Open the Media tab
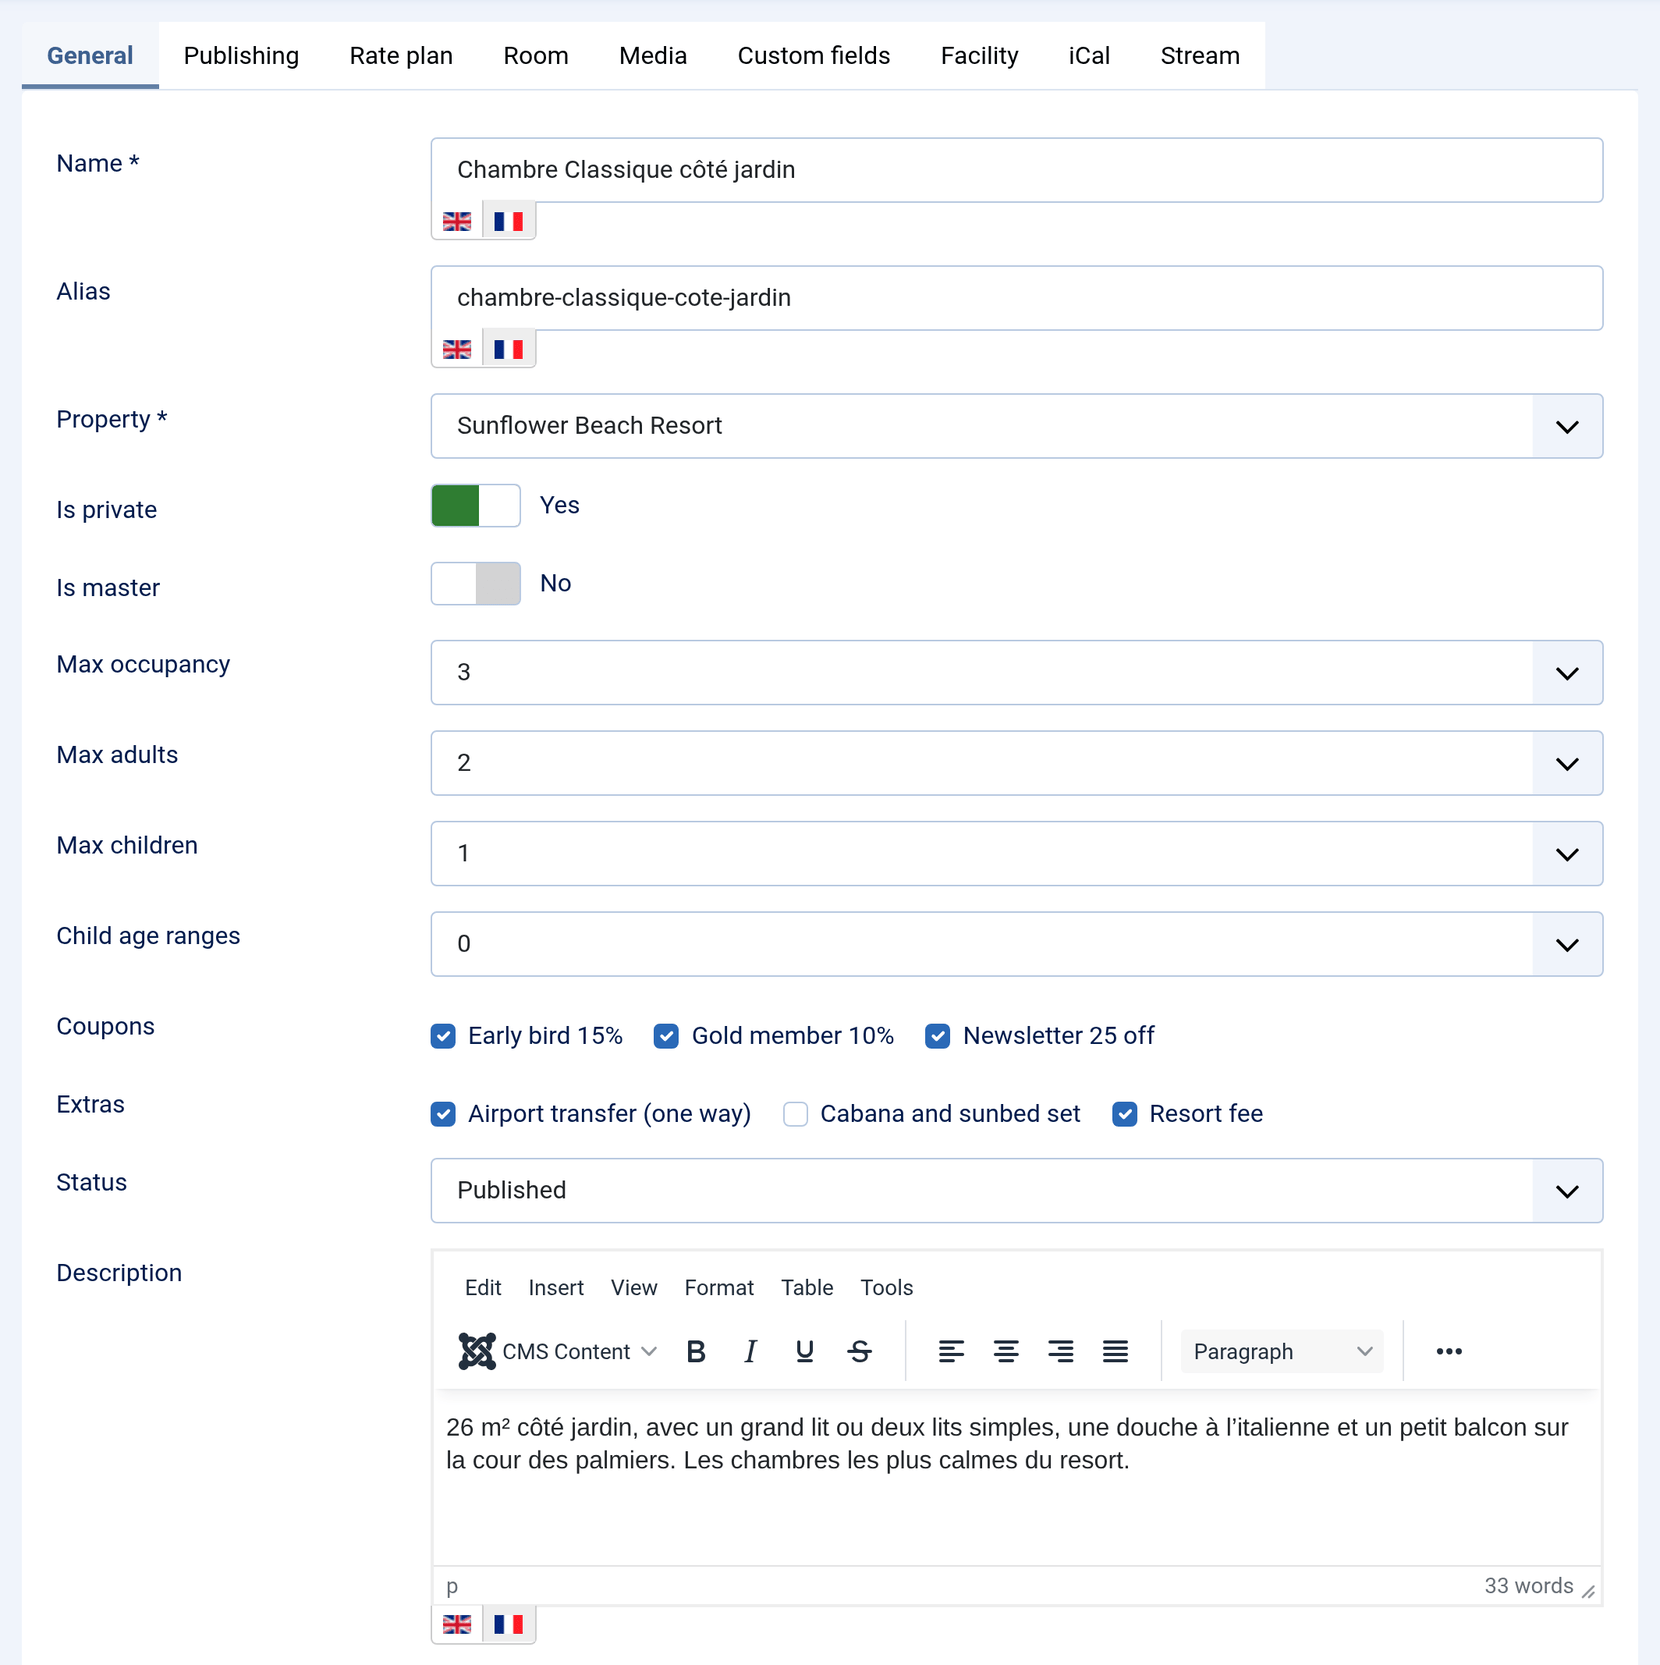 (x=653, y=56)
